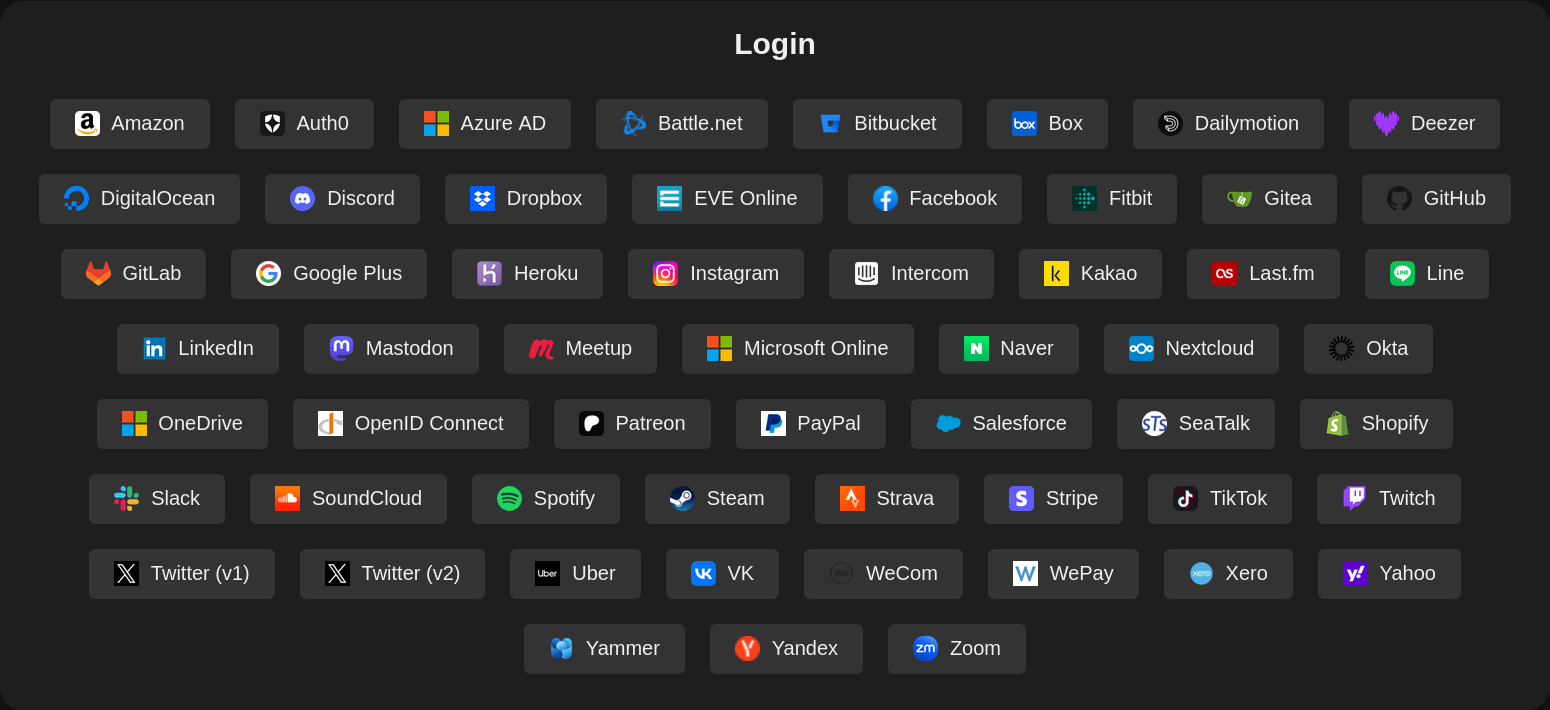Screen dimensions: 1550x710
Task: Choose Meetup as login provider
Action: click(x=580, y=349)
